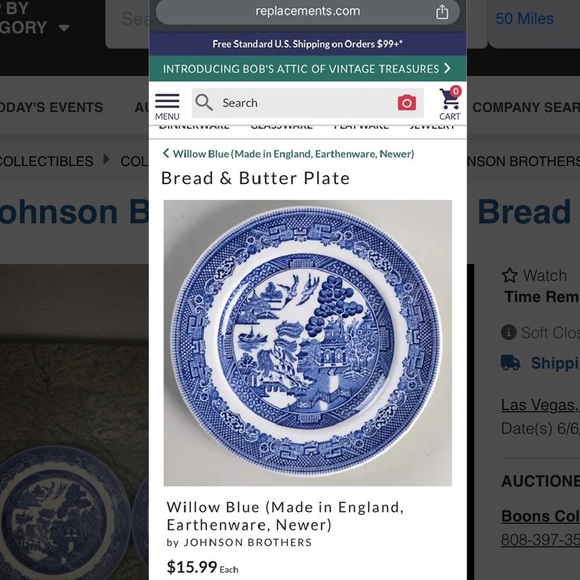Click the magnifying glass search icon
Viewport: 580px width, 580px height.
204,102
